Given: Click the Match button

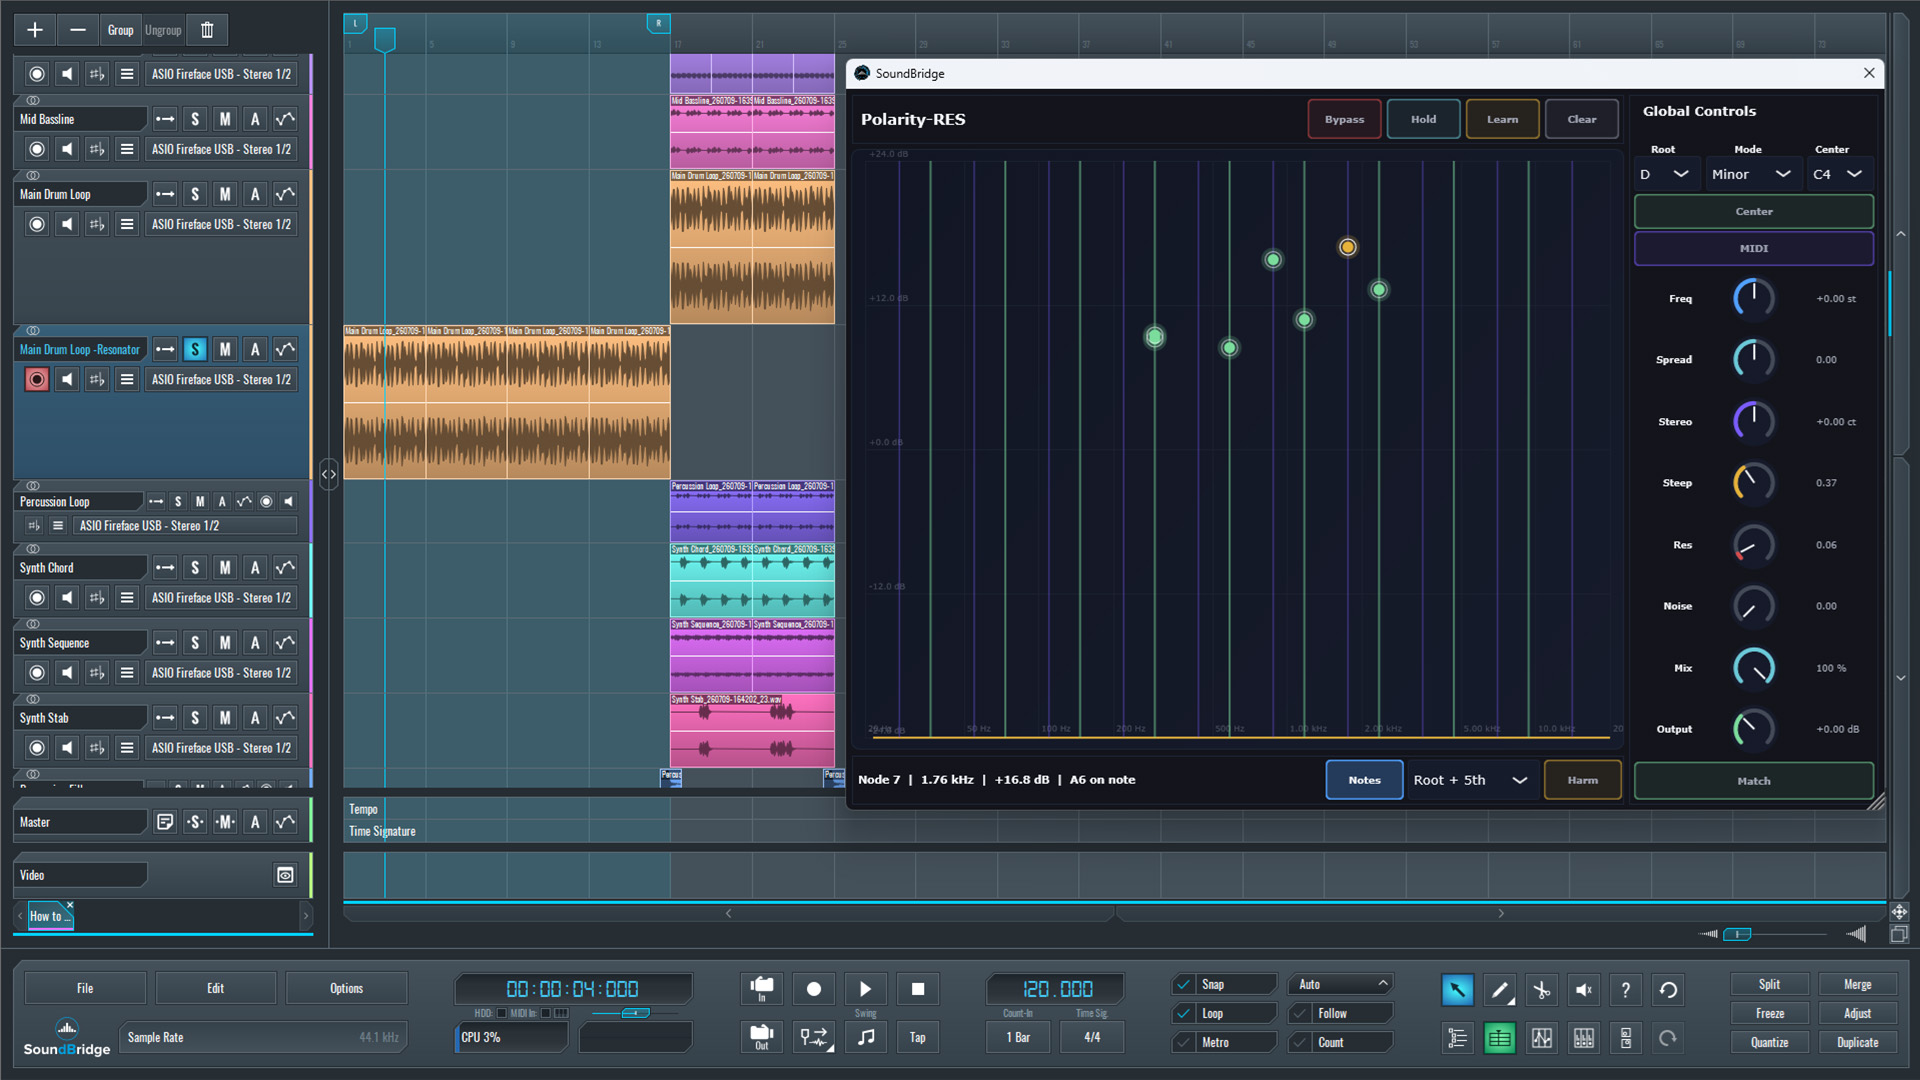Looking at the screenshot, I should (x=1754, y=781).
